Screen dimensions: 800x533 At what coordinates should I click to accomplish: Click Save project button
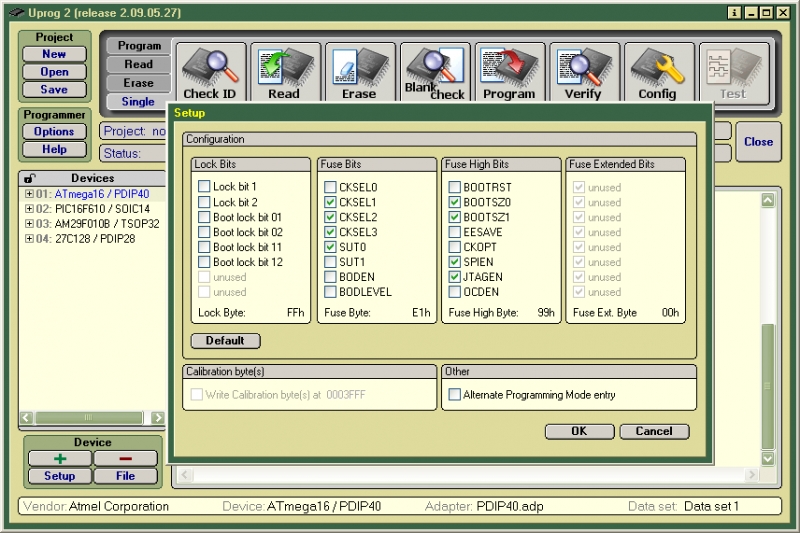[x=54, y=89]
